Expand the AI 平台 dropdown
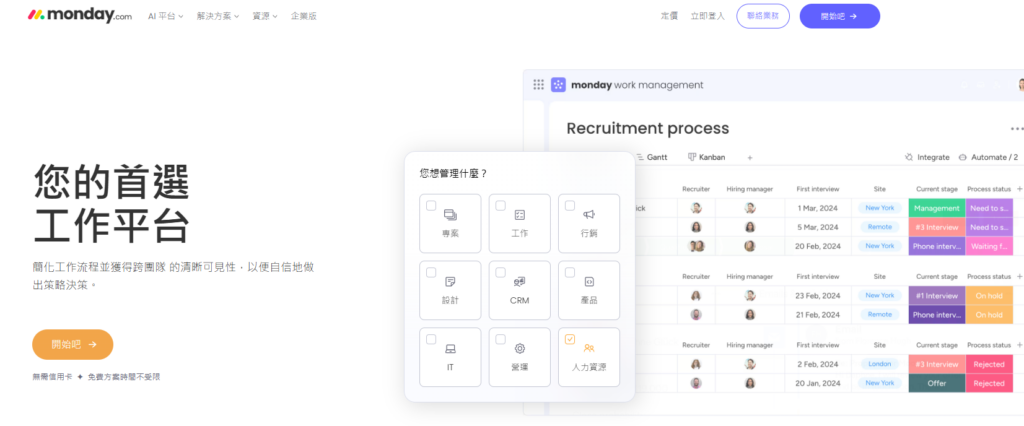 pos(165,16)
